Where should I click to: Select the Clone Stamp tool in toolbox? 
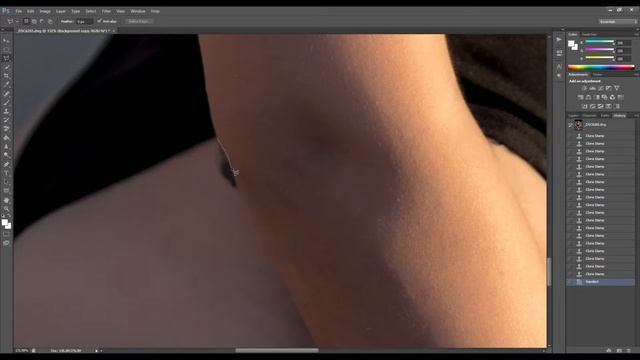(x=6, y=111)
